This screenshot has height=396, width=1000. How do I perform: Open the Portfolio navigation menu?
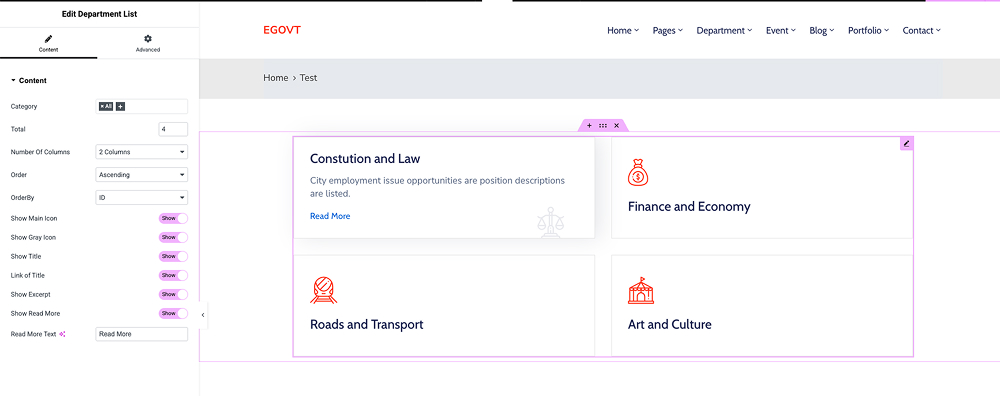click(x=868, y=31)
